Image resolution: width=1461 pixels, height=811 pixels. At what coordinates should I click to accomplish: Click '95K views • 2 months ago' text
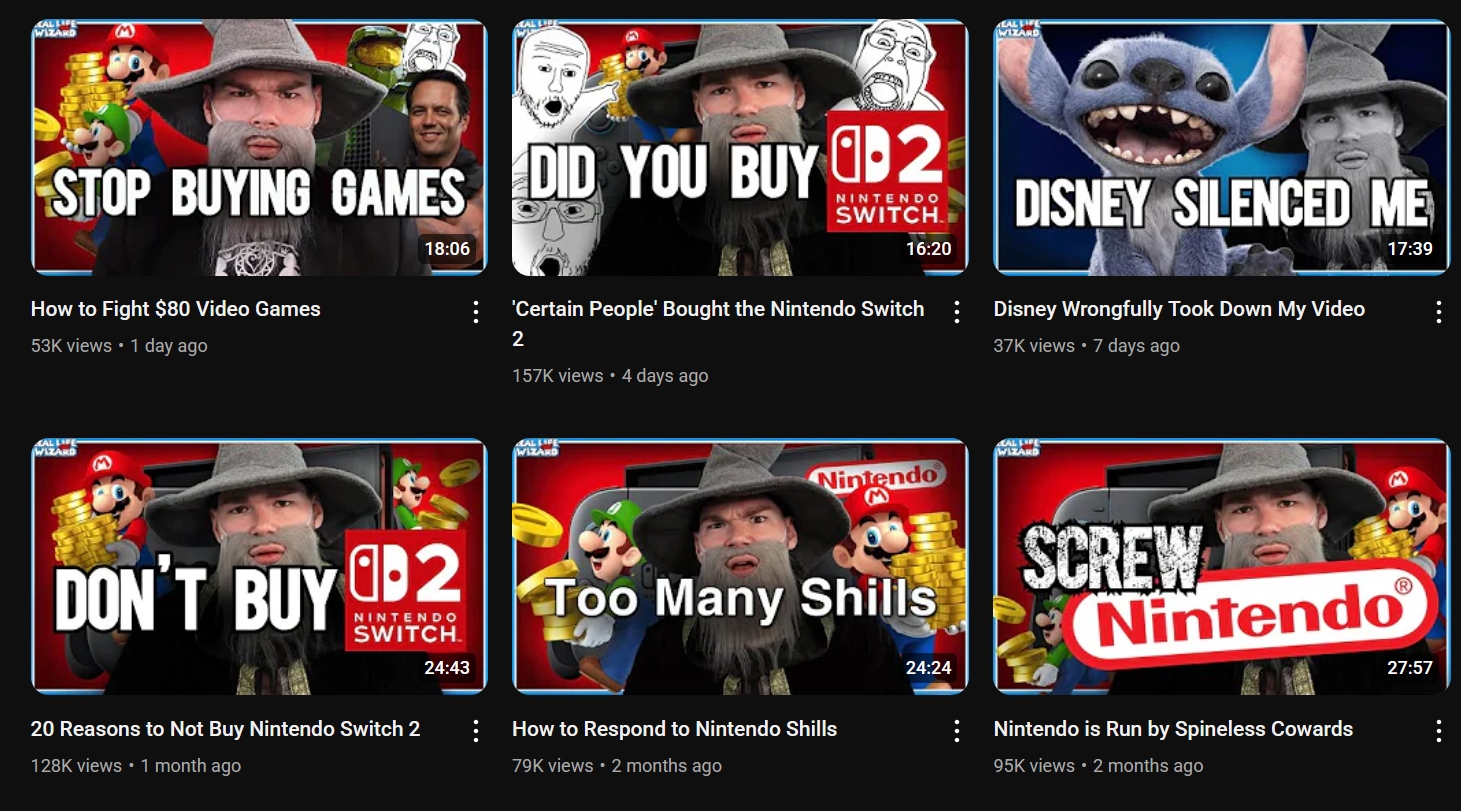1099,766
